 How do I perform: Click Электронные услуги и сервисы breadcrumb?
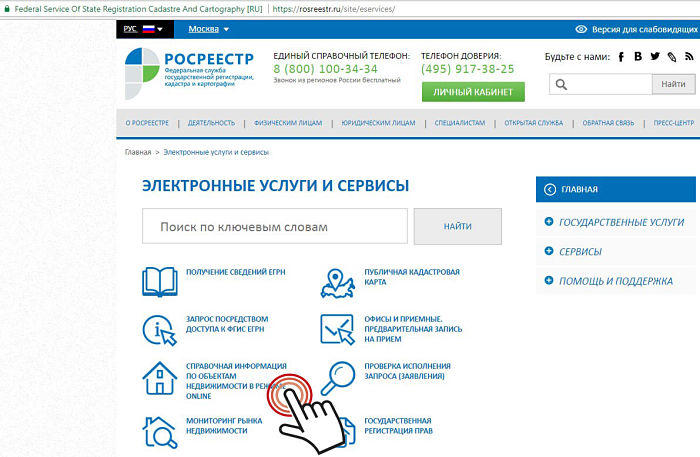[x=216, y=152]
